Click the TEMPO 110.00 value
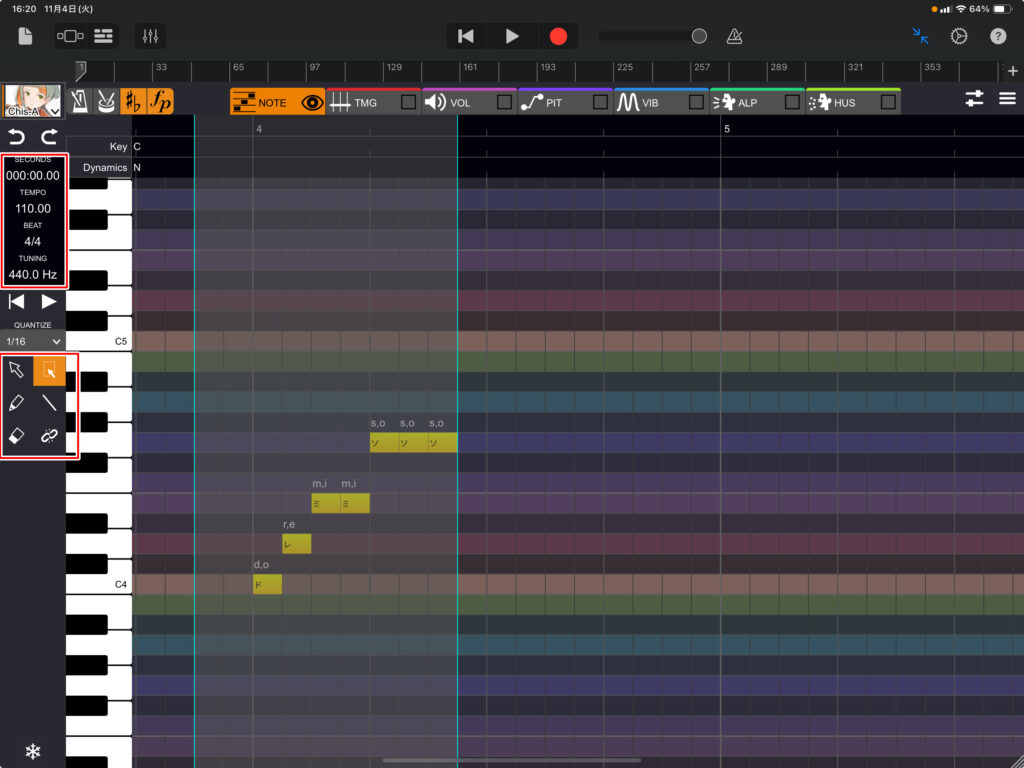 [33, 209]
